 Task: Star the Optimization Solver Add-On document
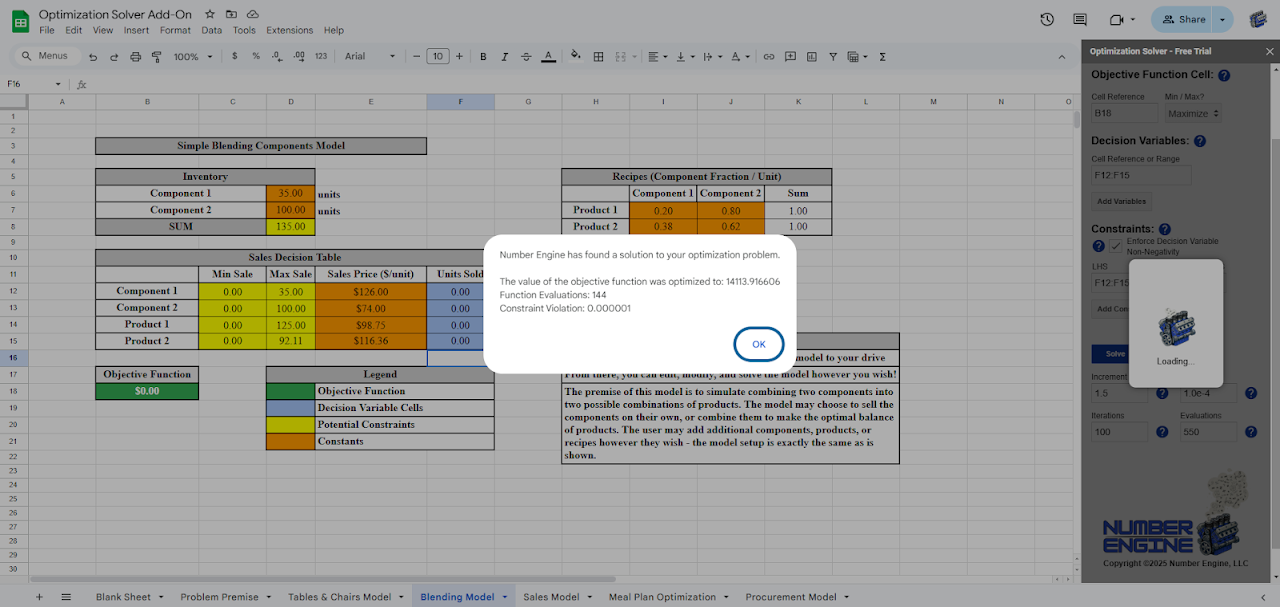point(210,15)
